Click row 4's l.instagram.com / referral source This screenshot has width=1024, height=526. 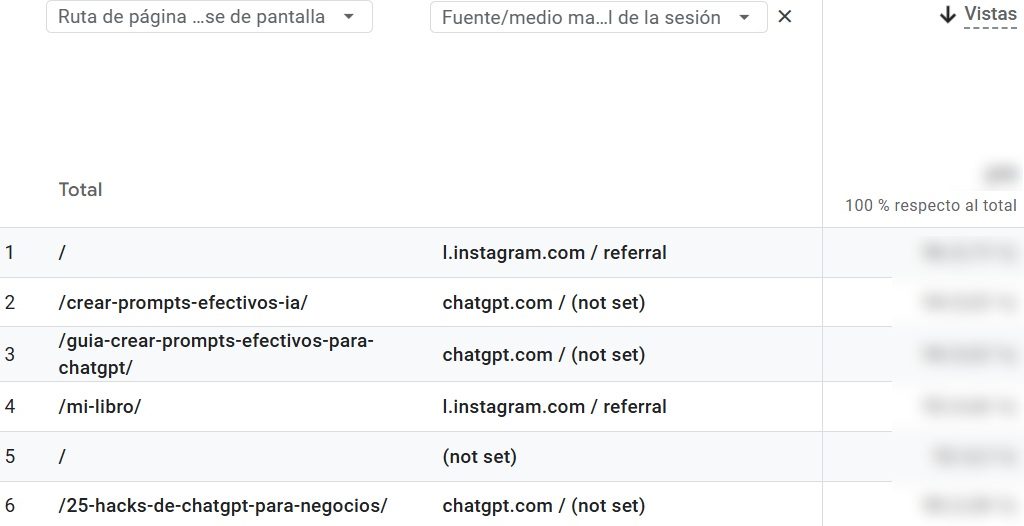[554, 407]
